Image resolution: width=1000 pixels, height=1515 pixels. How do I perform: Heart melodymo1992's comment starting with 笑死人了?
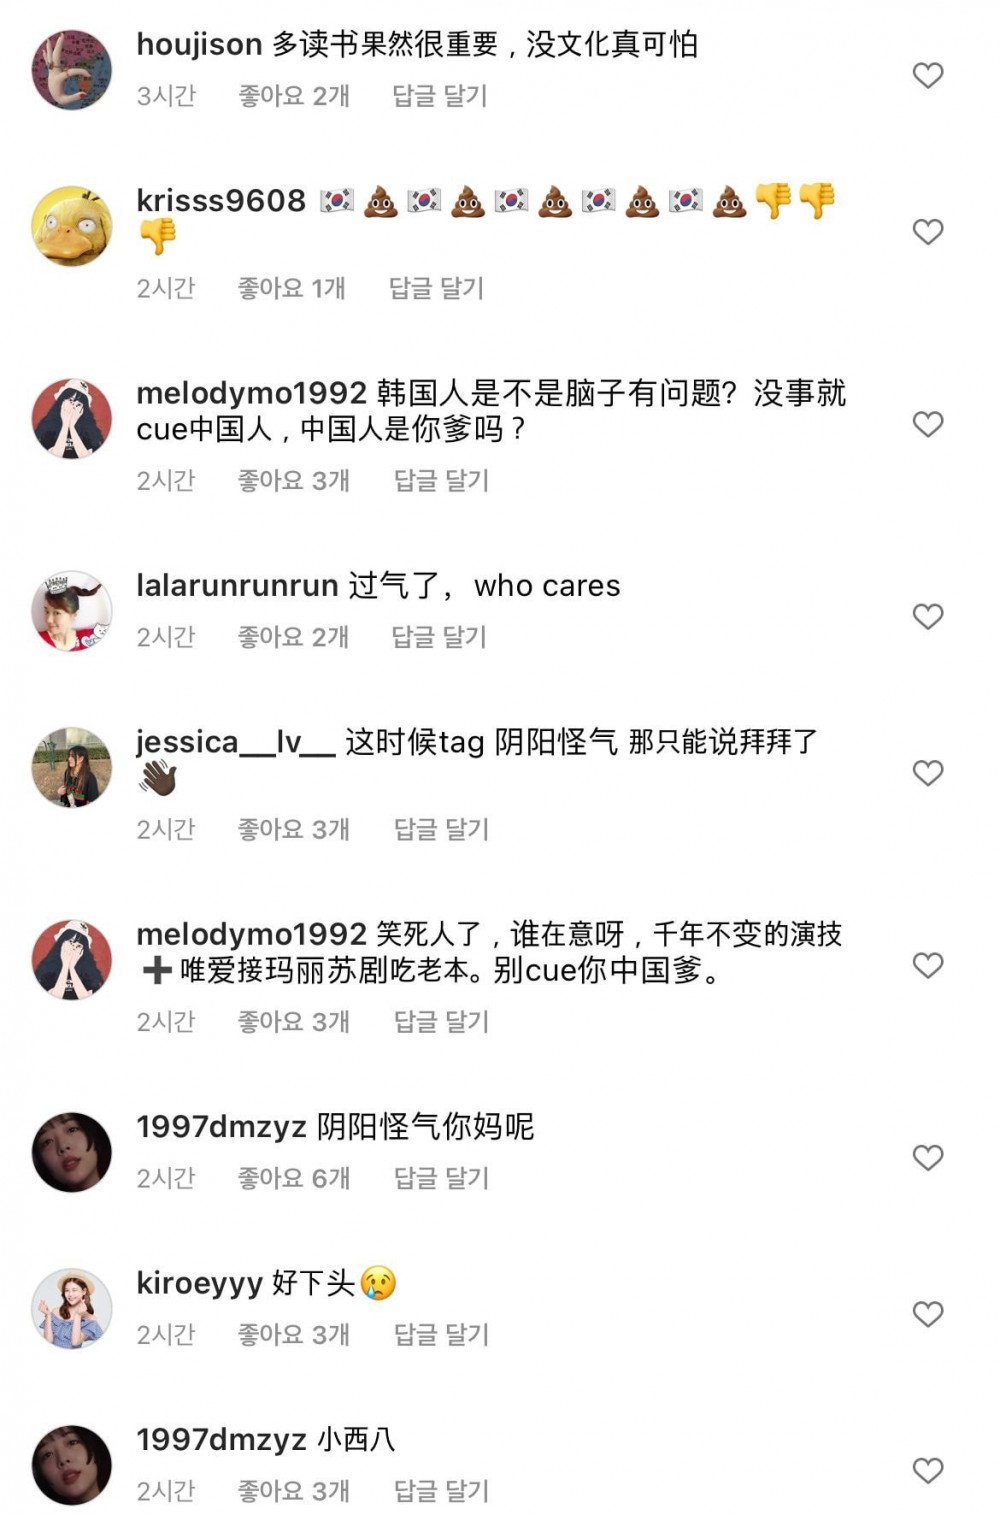[928, 965]
